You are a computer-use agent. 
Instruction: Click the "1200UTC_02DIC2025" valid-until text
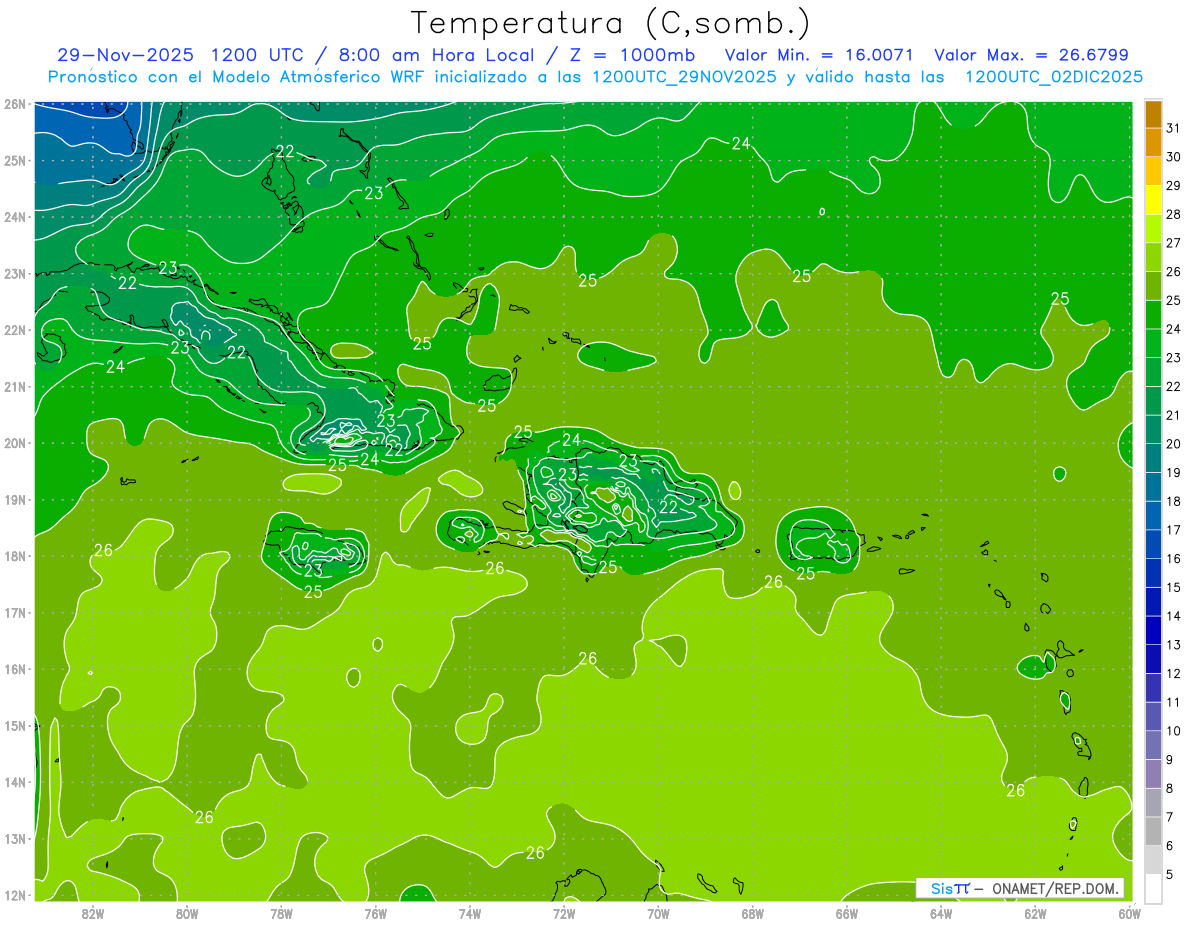[x=1054, y=77]
